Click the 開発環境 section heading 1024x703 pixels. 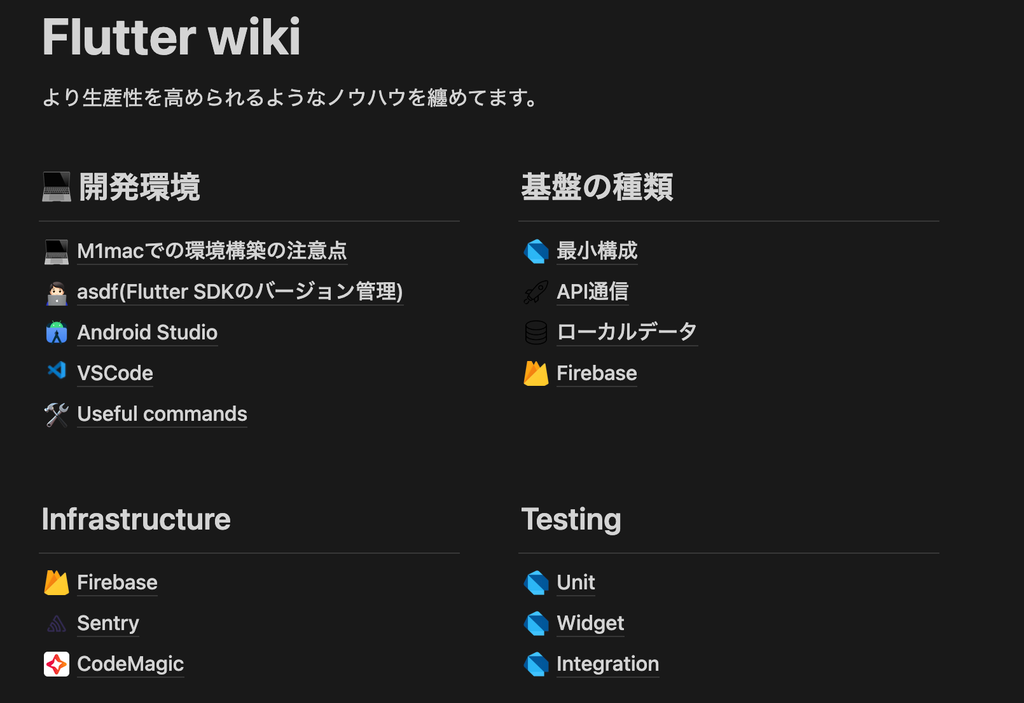139,187
